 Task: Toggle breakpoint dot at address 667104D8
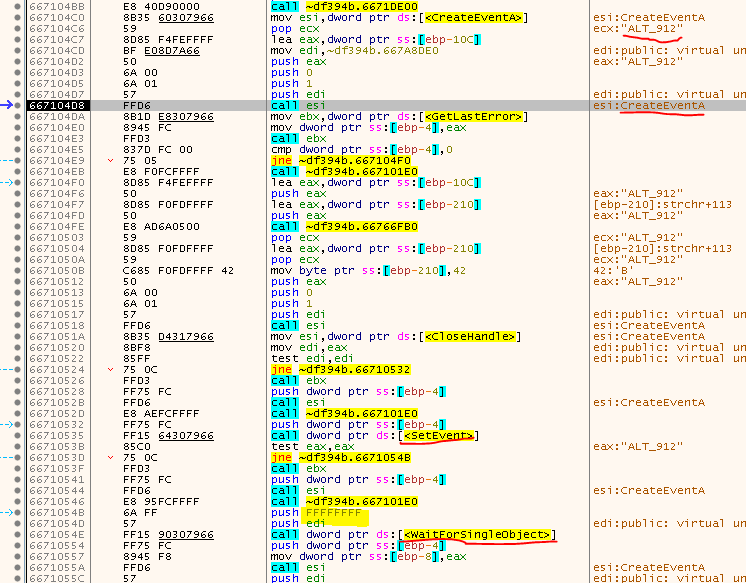click(22, 105)
